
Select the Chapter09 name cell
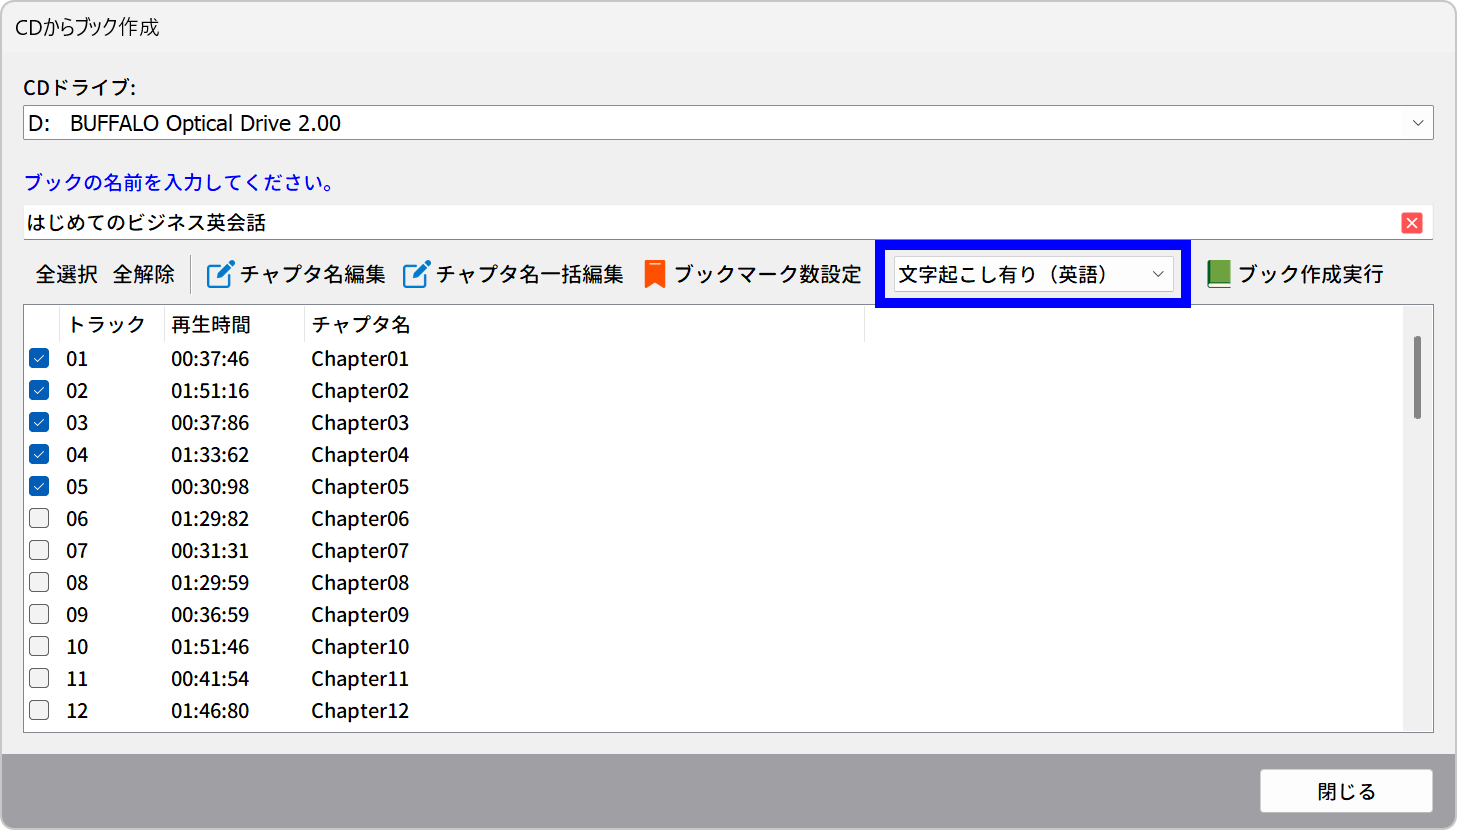click(x=360, y=614)
